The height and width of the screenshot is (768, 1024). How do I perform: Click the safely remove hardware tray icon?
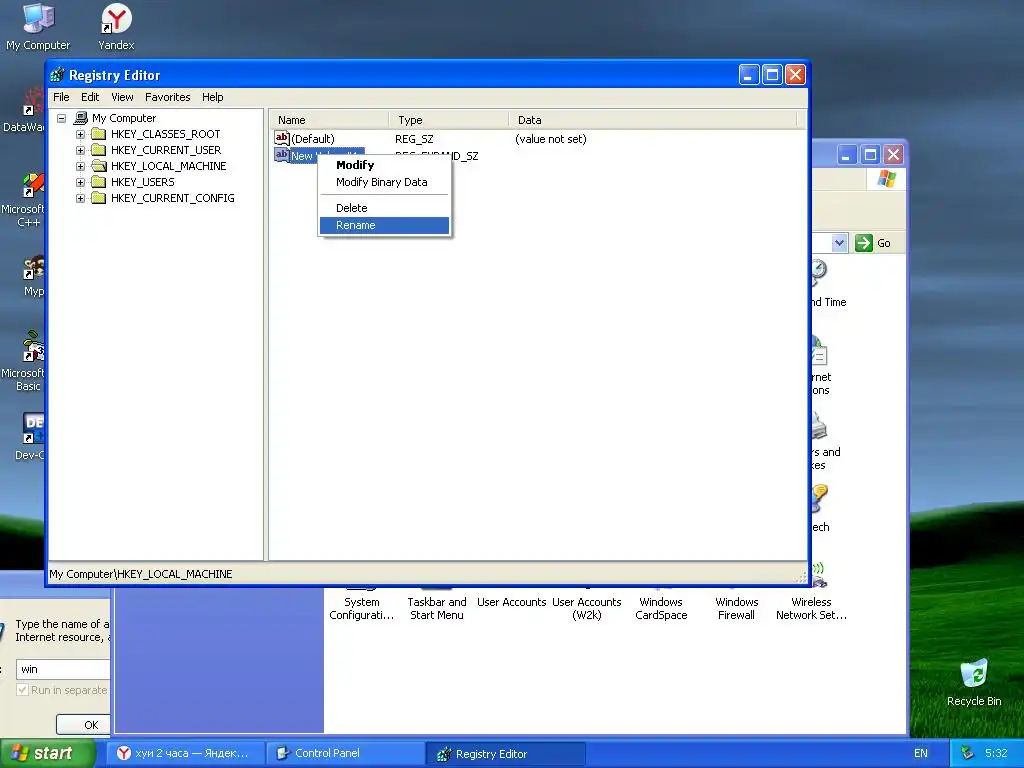968,753
